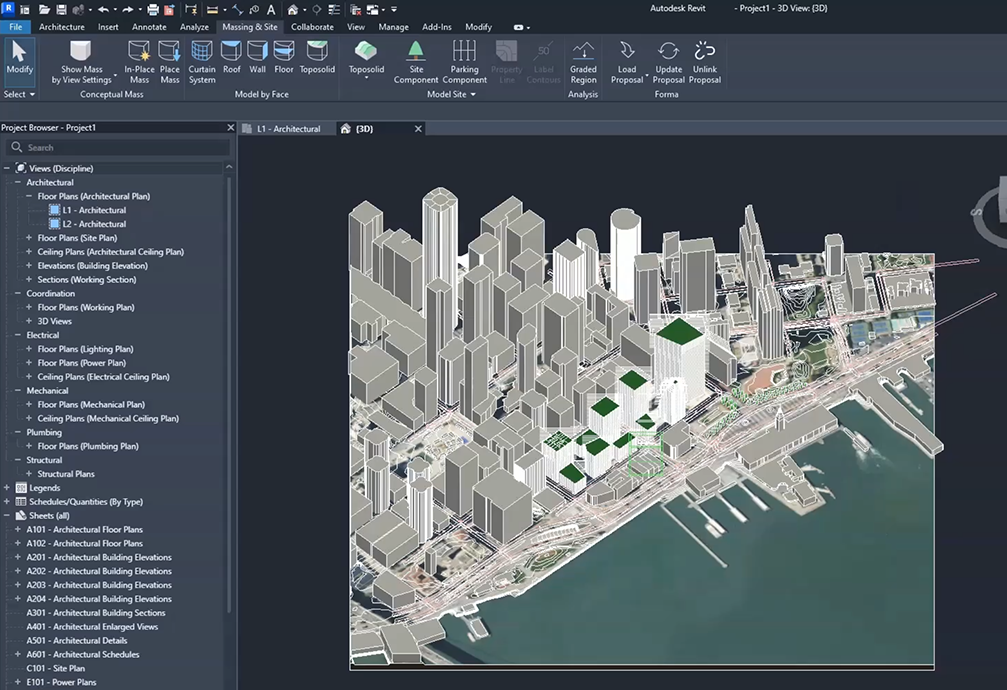Switch to L1 - Architectural view tab
This screenshot has height=690, width=1007.
coord(288,128)
